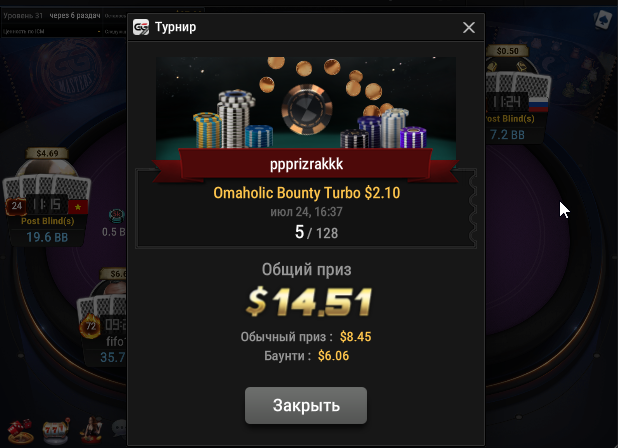
Task: Click the Уровень 31 level info panel
Action: pos(64,23)
